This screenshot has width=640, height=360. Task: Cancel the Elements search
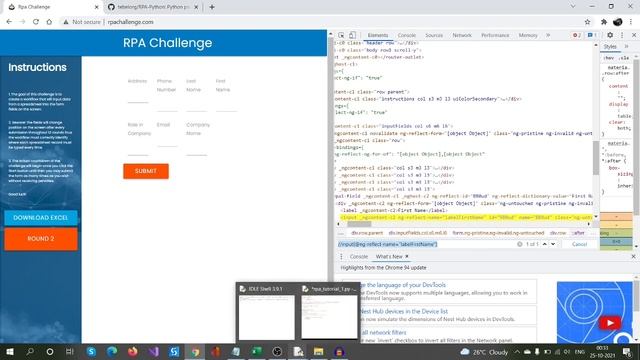click(579, 244)
